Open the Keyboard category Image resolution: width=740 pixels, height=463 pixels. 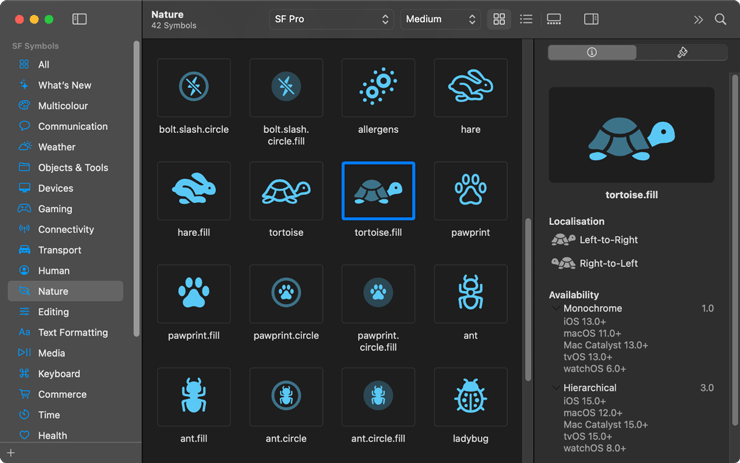66,374
